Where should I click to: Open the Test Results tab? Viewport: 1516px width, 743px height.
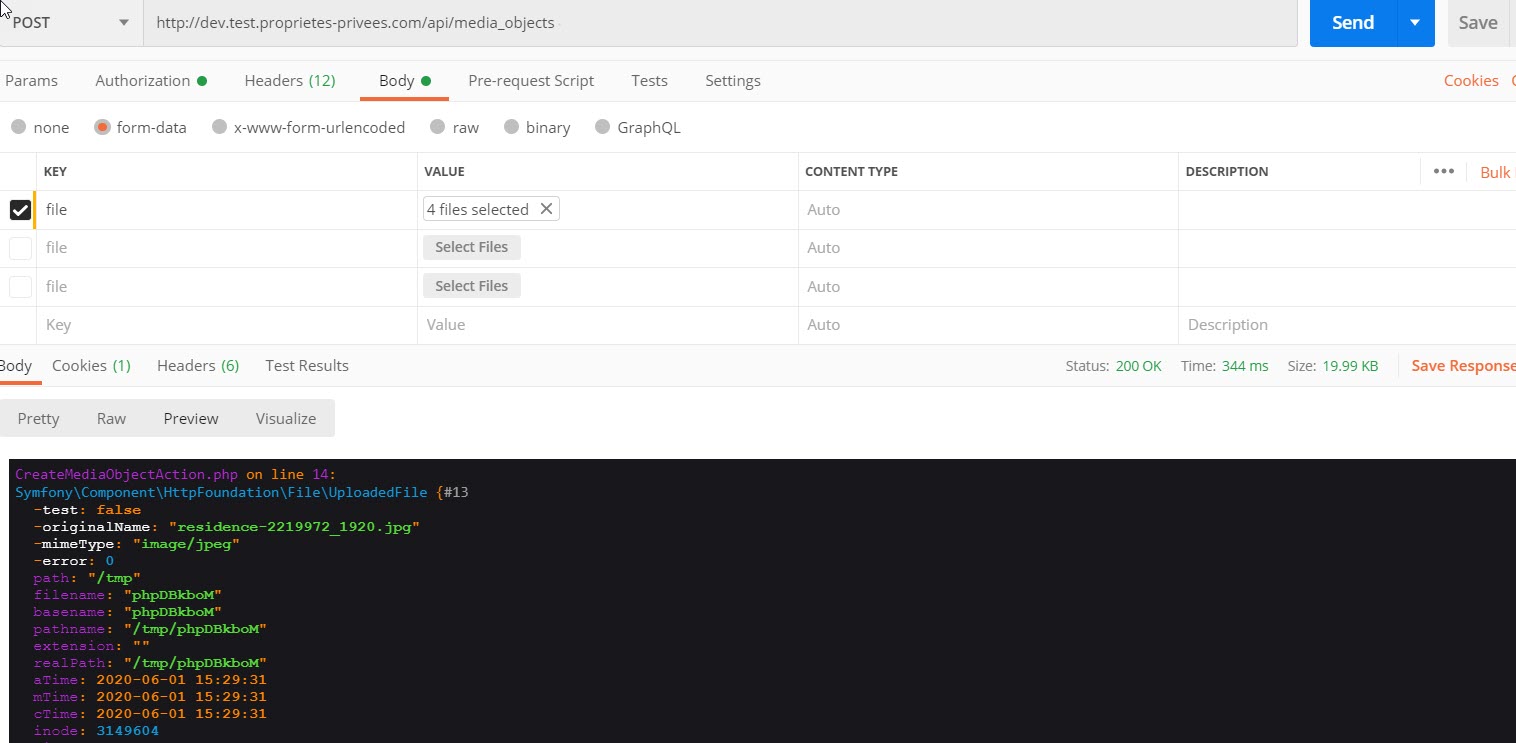click(x=306, y=365)
